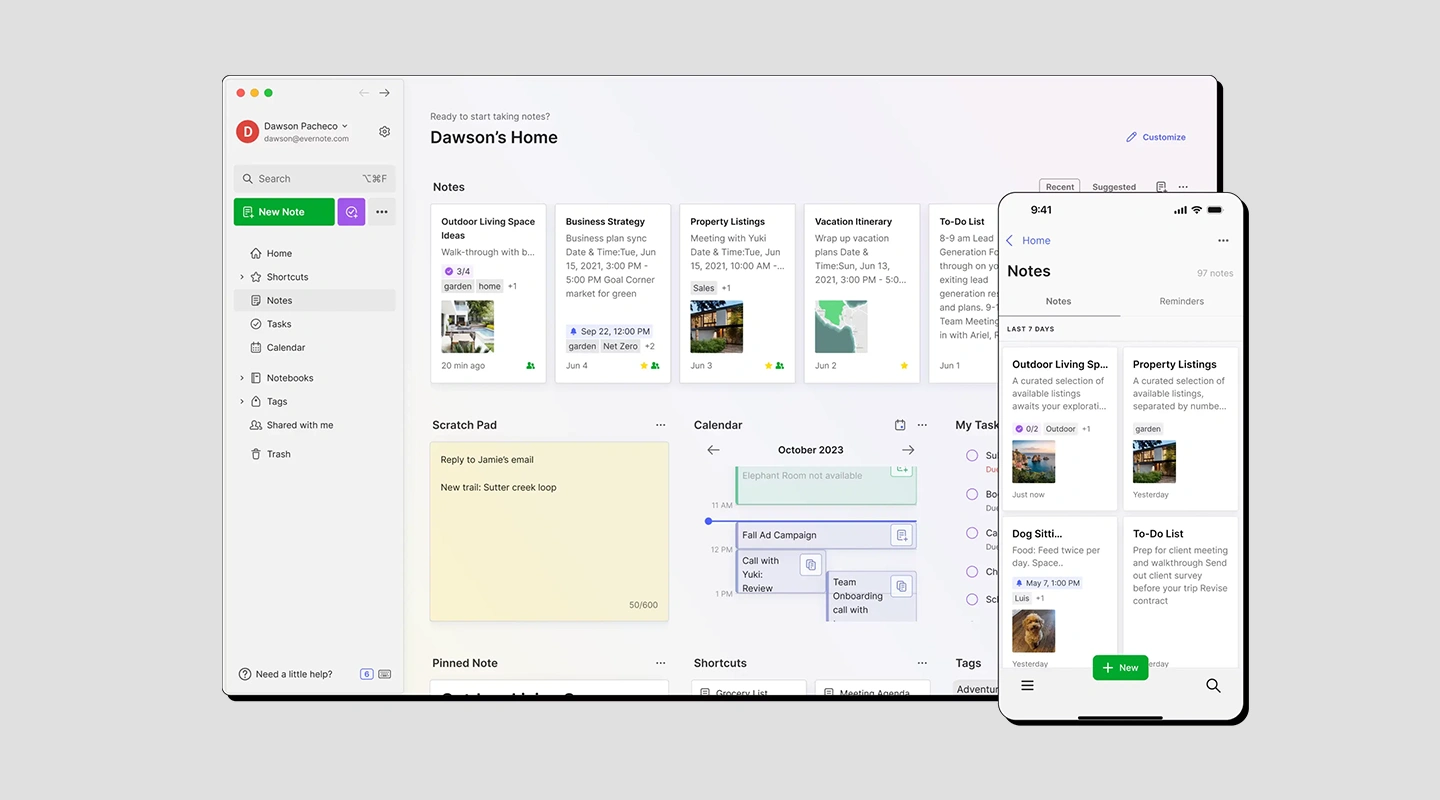Open the Shortcuts widget options menu
Screen dimensions: 1440x800
click(922, 663)
